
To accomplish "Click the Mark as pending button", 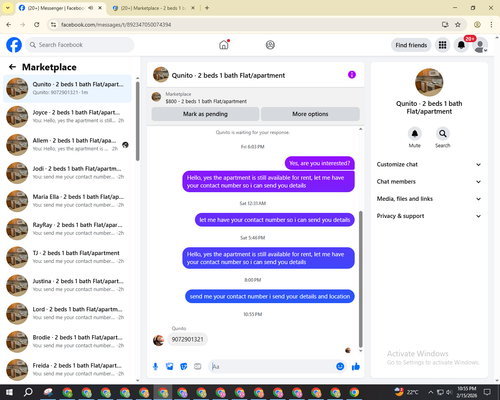I will click(205, 114).
